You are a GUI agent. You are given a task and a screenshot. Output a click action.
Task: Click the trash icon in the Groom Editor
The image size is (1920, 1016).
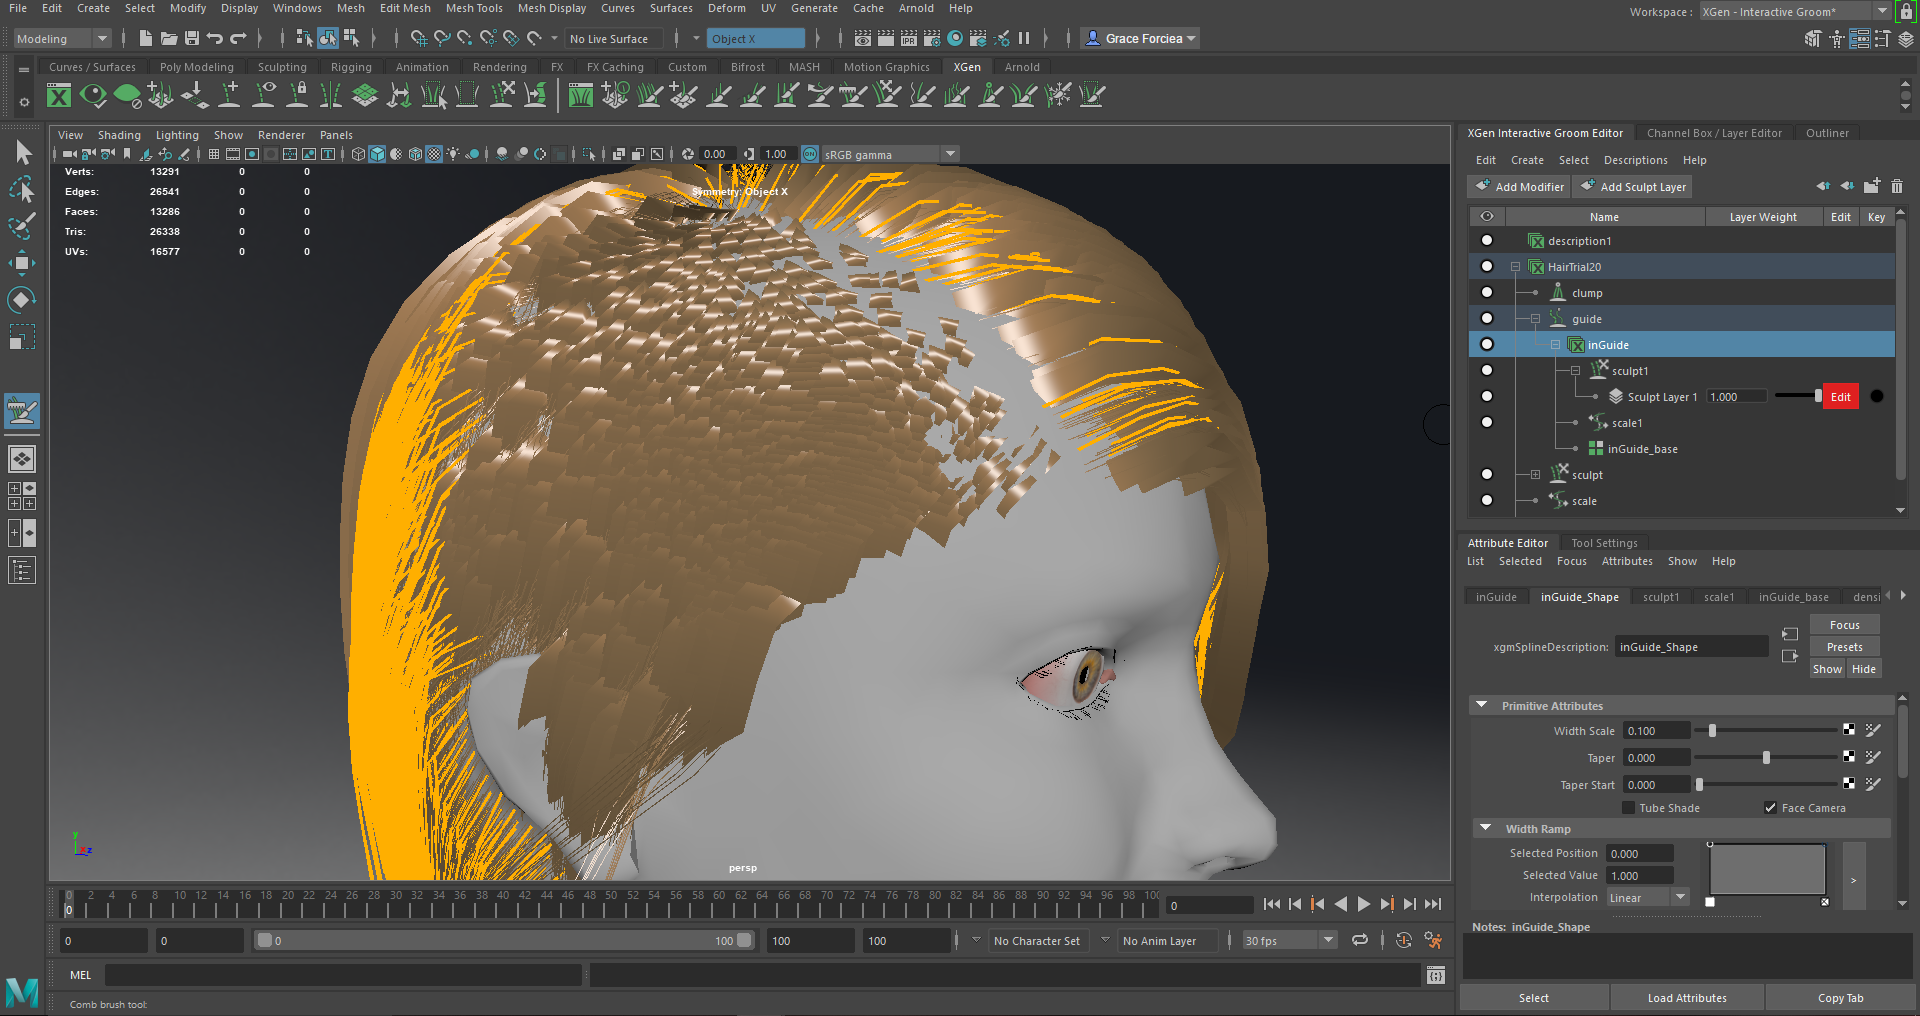pos(1897,186)
